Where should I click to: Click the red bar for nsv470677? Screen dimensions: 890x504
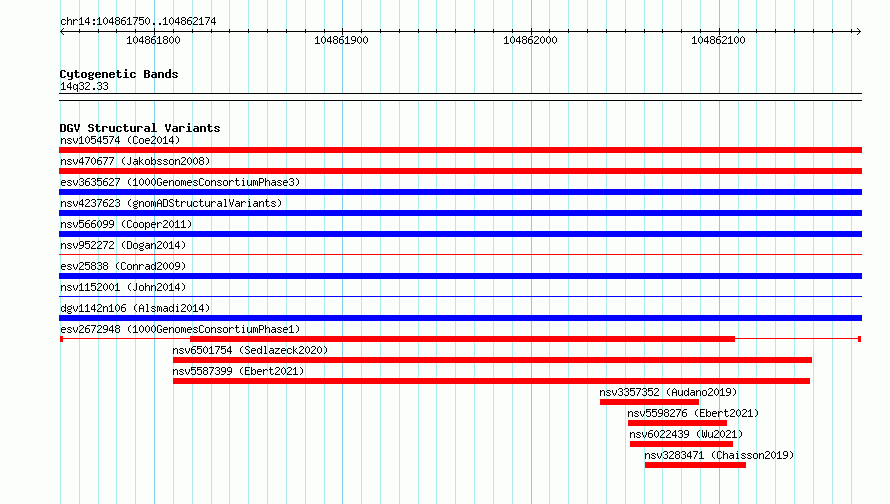(460, 171)
